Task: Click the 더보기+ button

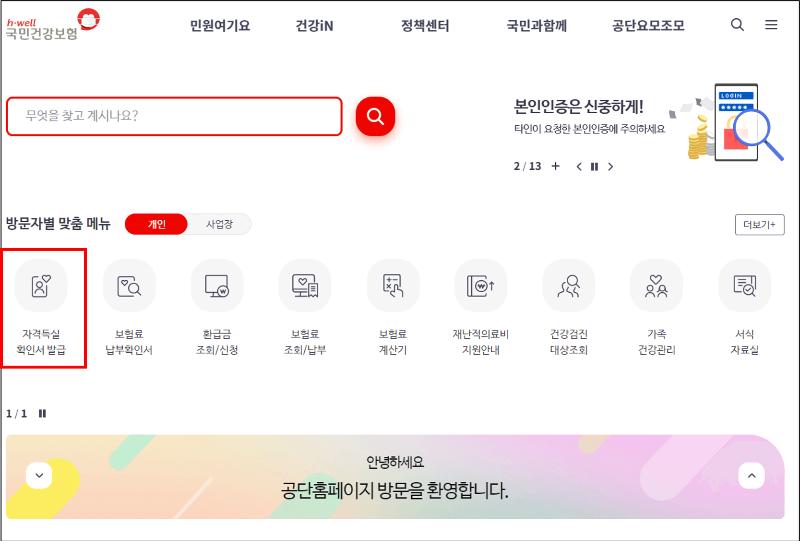Action: pos(760,225)
